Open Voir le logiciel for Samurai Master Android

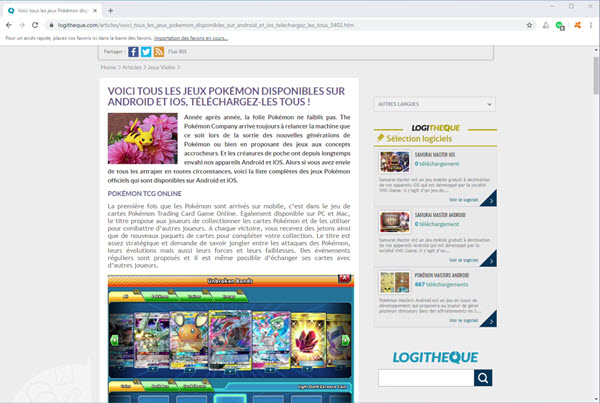[x=463, y=260]
